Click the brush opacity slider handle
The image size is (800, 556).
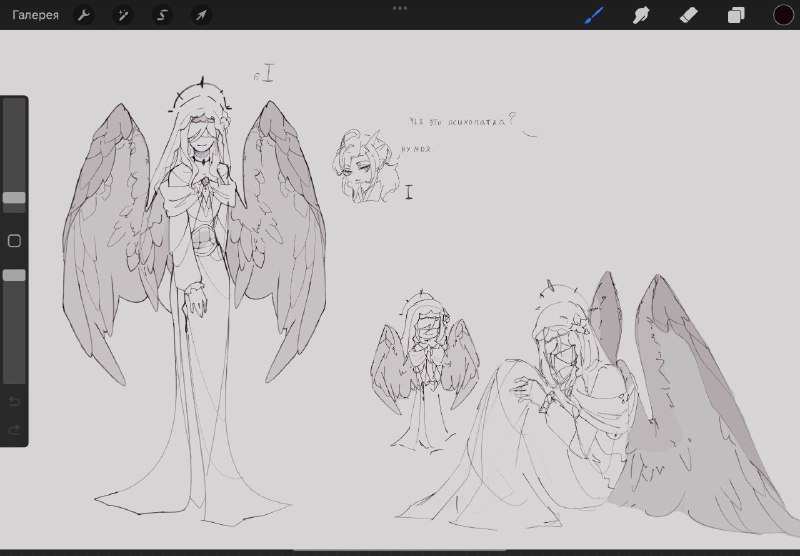click(14, 275)
